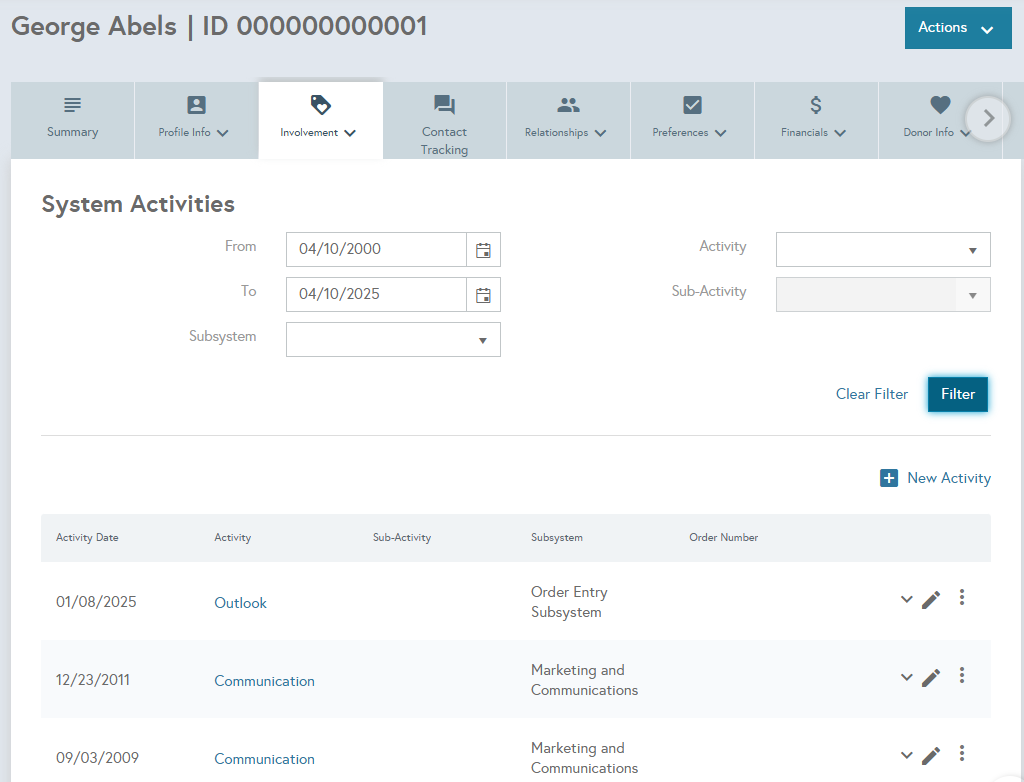Click the Donor Info heart icon
Viewport: 1024px width, 782px height.
point(940,105)
